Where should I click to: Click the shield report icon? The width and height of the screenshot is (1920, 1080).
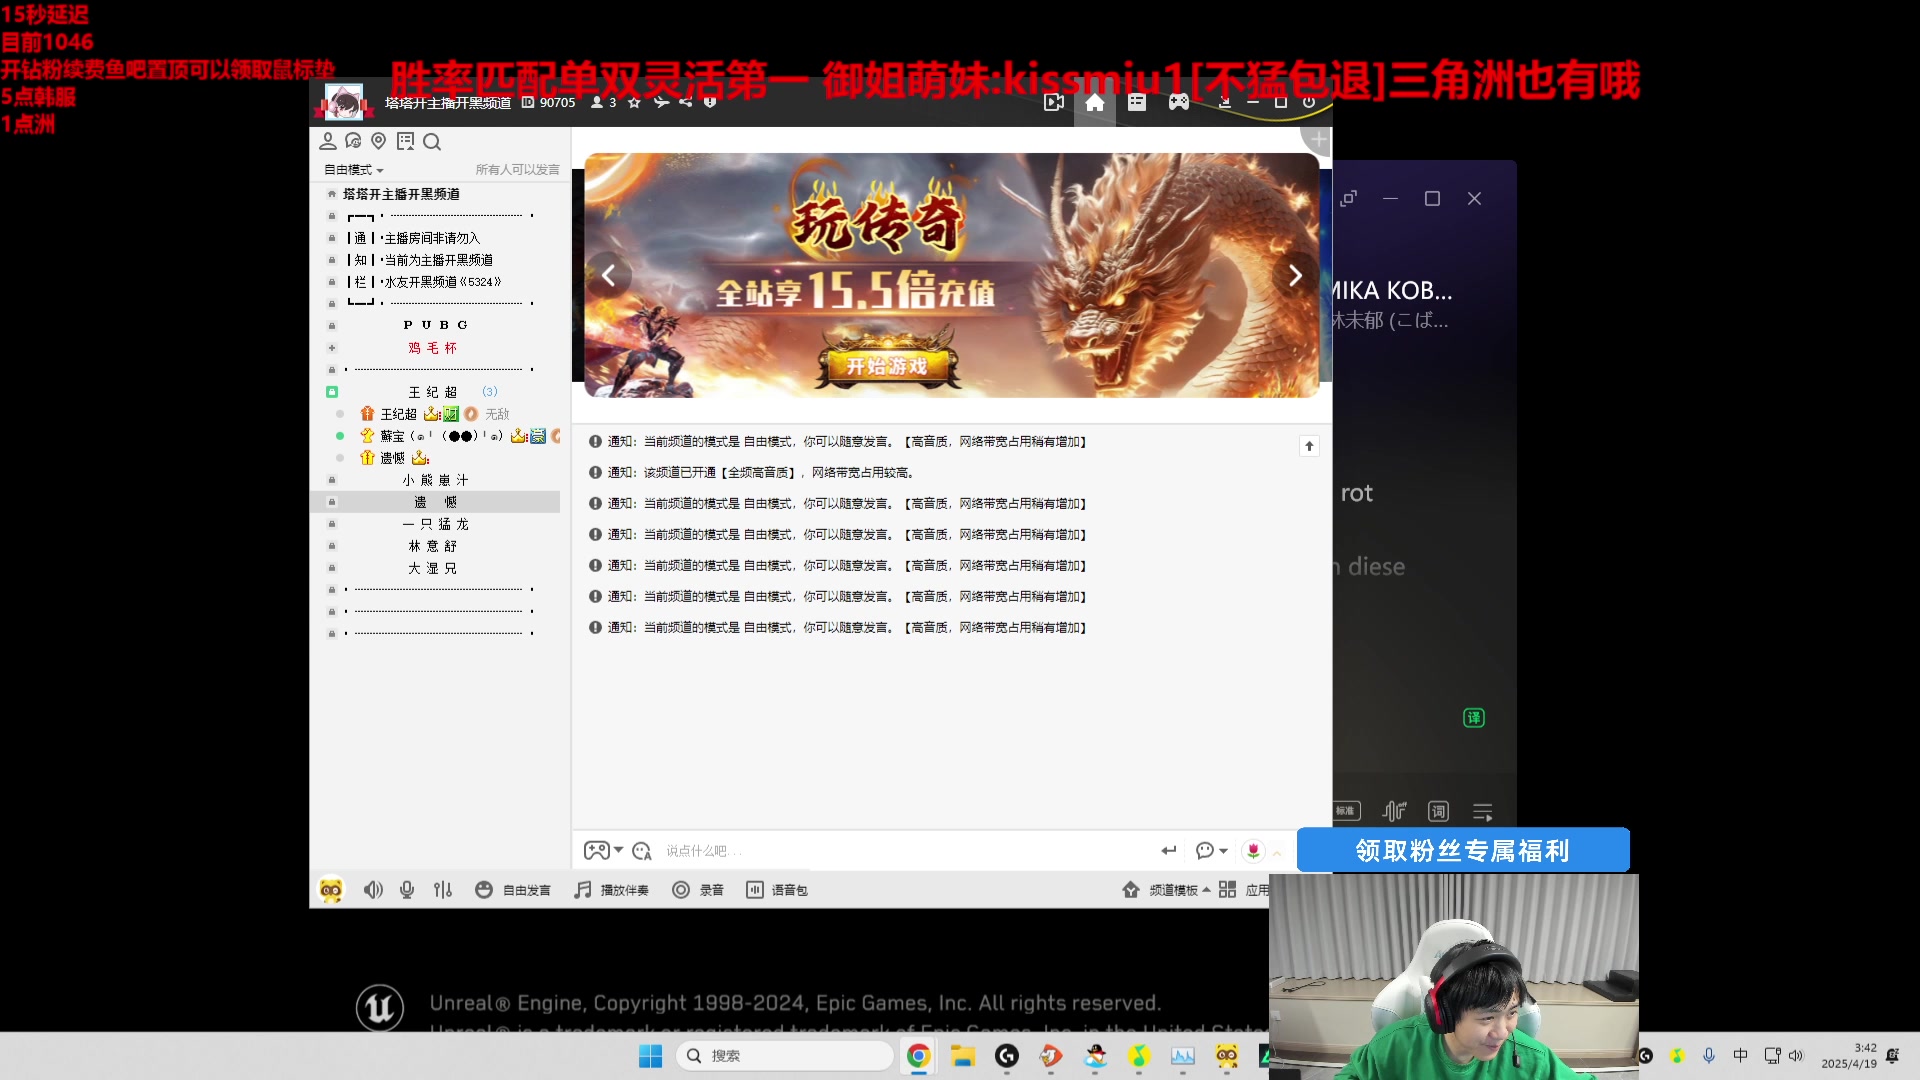click(x=710, y=102)
